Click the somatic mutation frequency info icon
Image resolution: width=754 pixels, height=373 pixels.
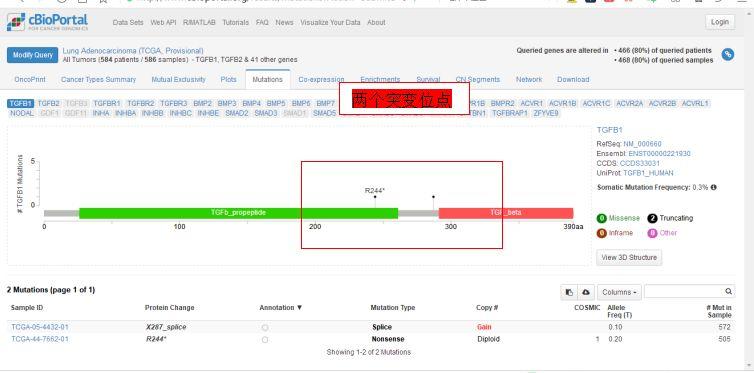tap(714, 187)
